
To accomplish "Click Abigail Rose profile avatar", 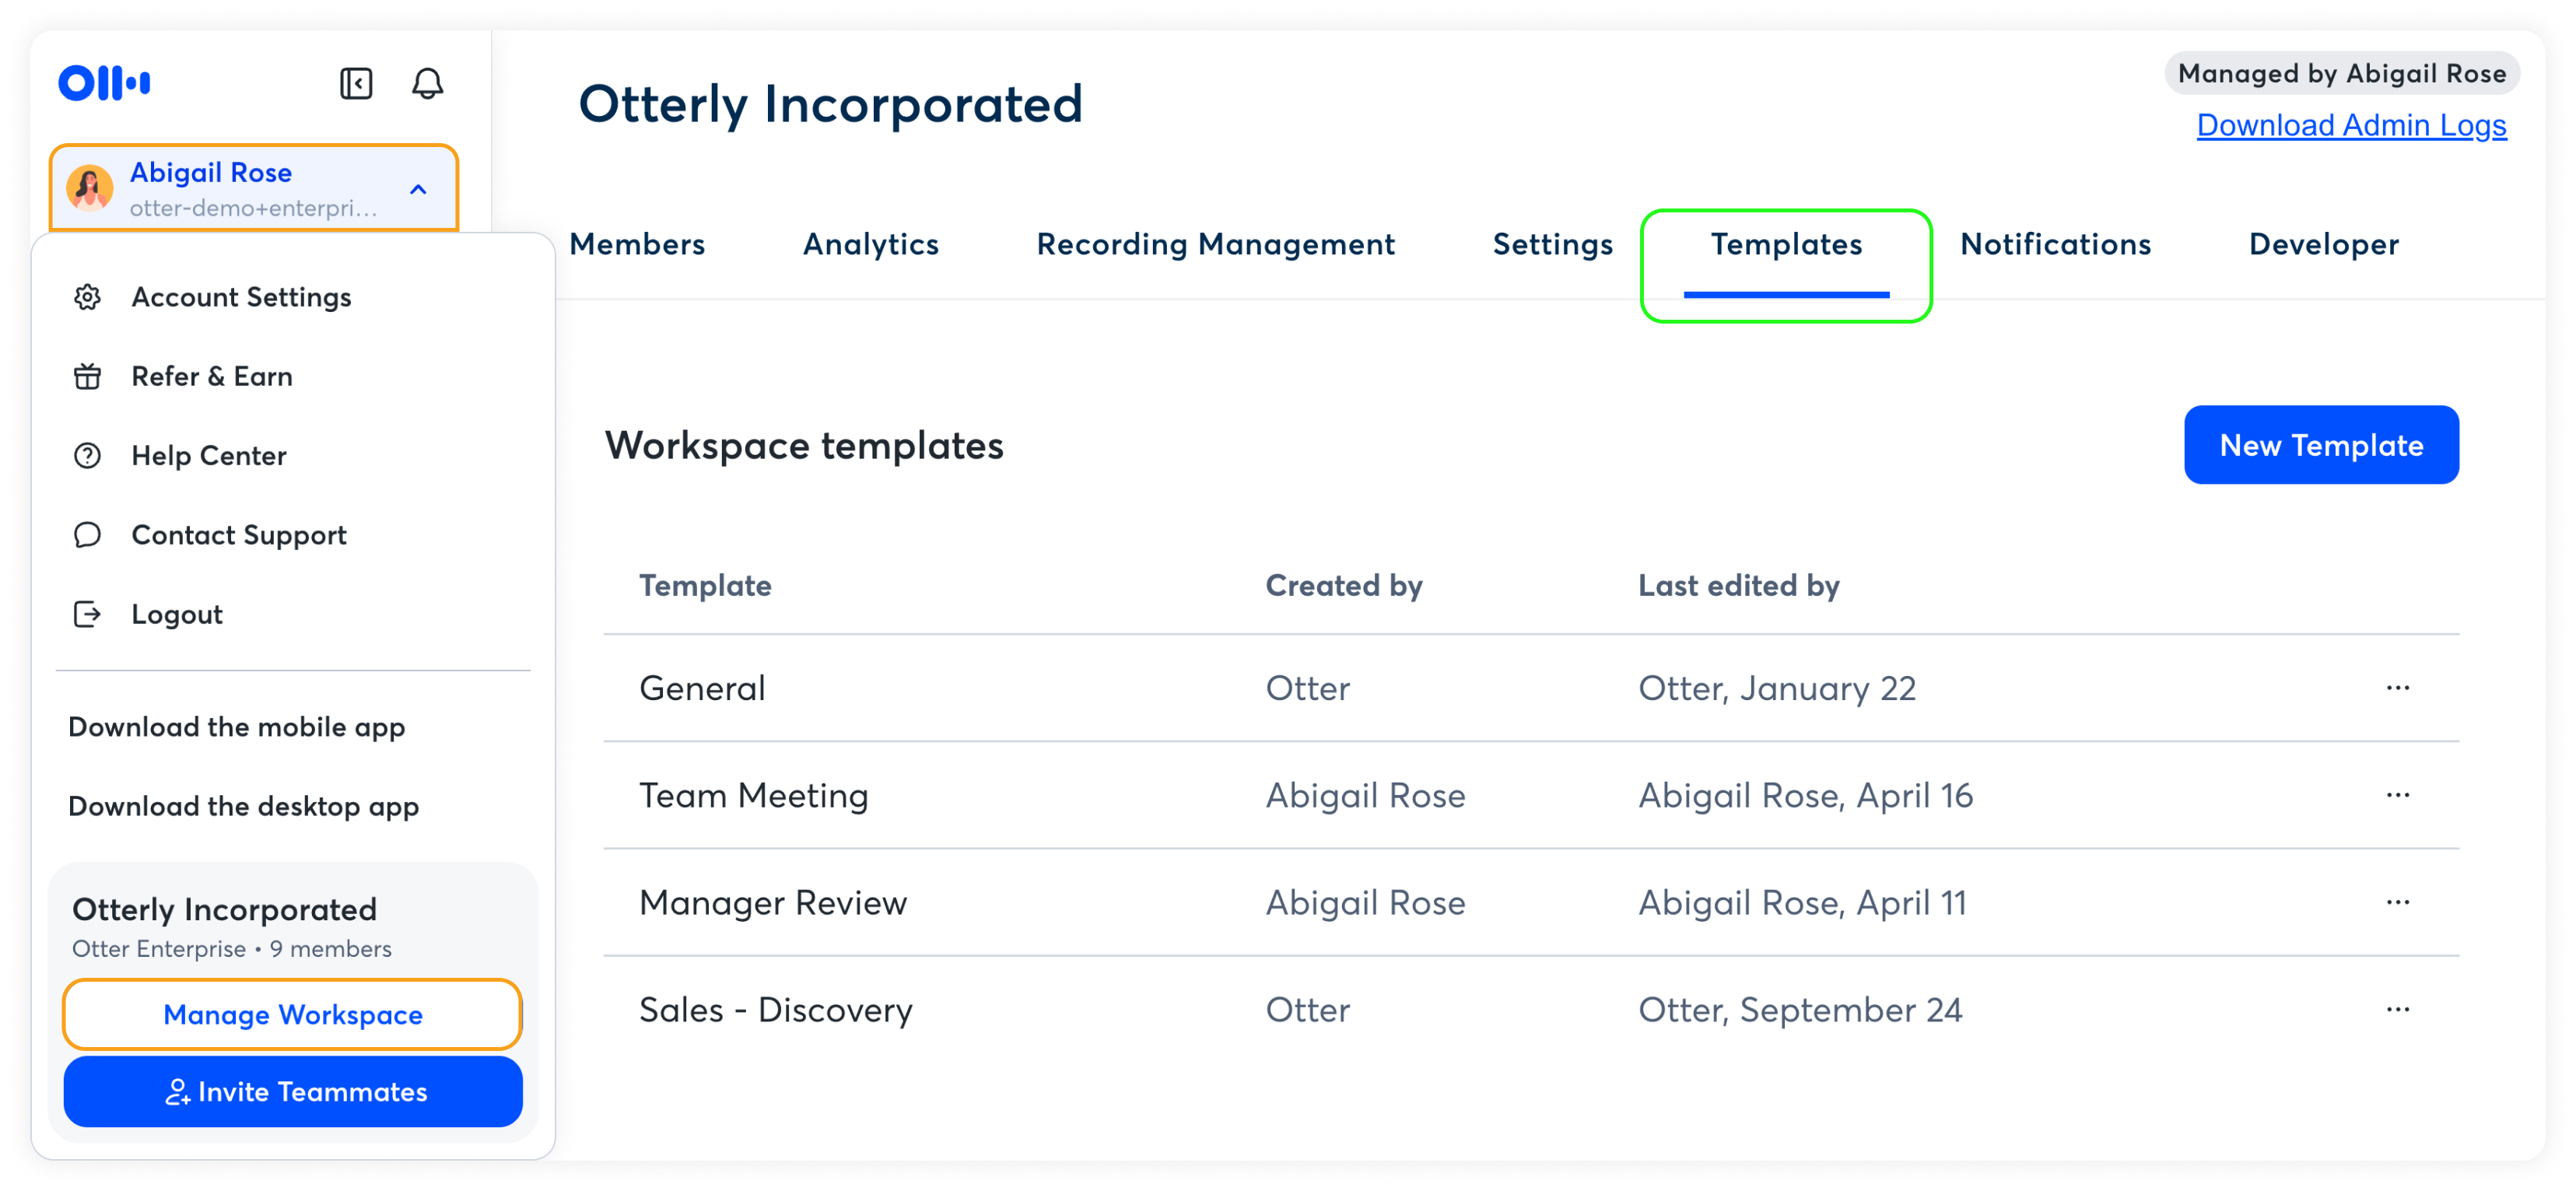I will [x=90, y=188].
